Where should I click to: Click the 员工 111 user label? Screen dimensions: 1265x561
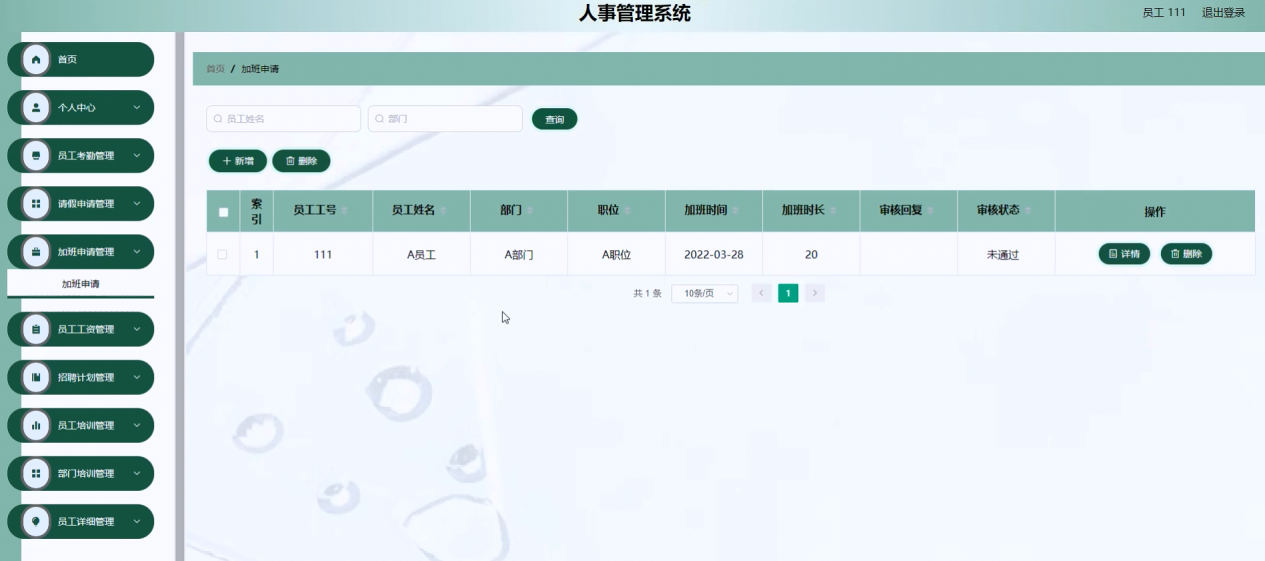(x=1164, y=13)
